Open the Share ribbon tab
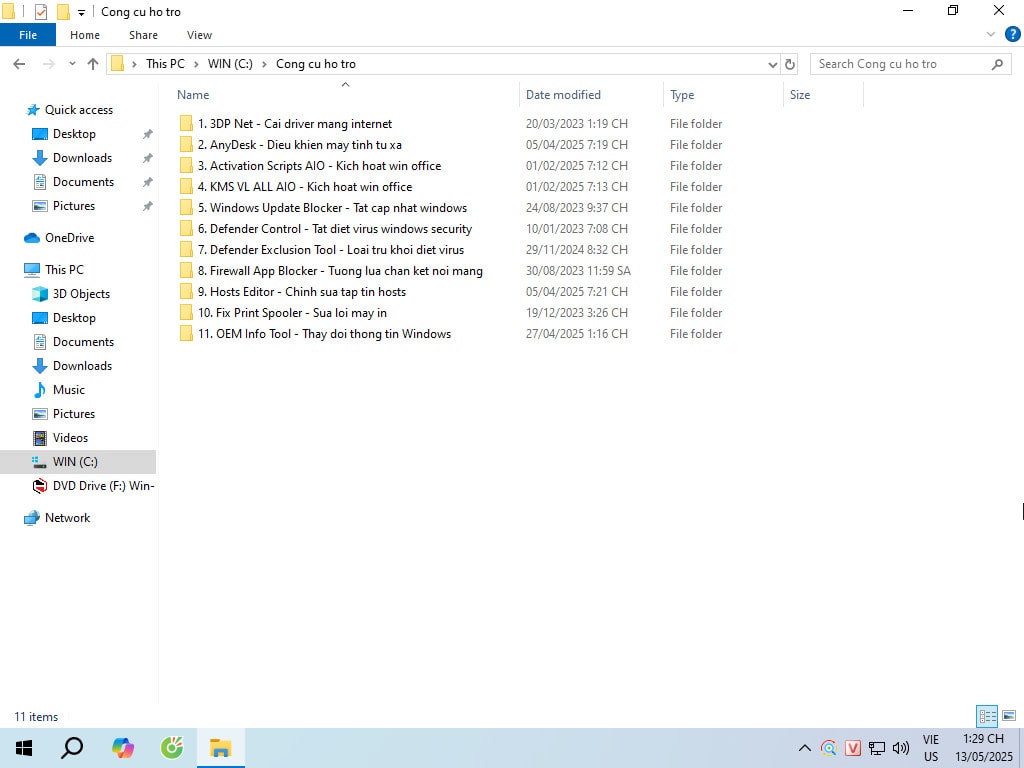1024x768 pixels. coord(143,35)
